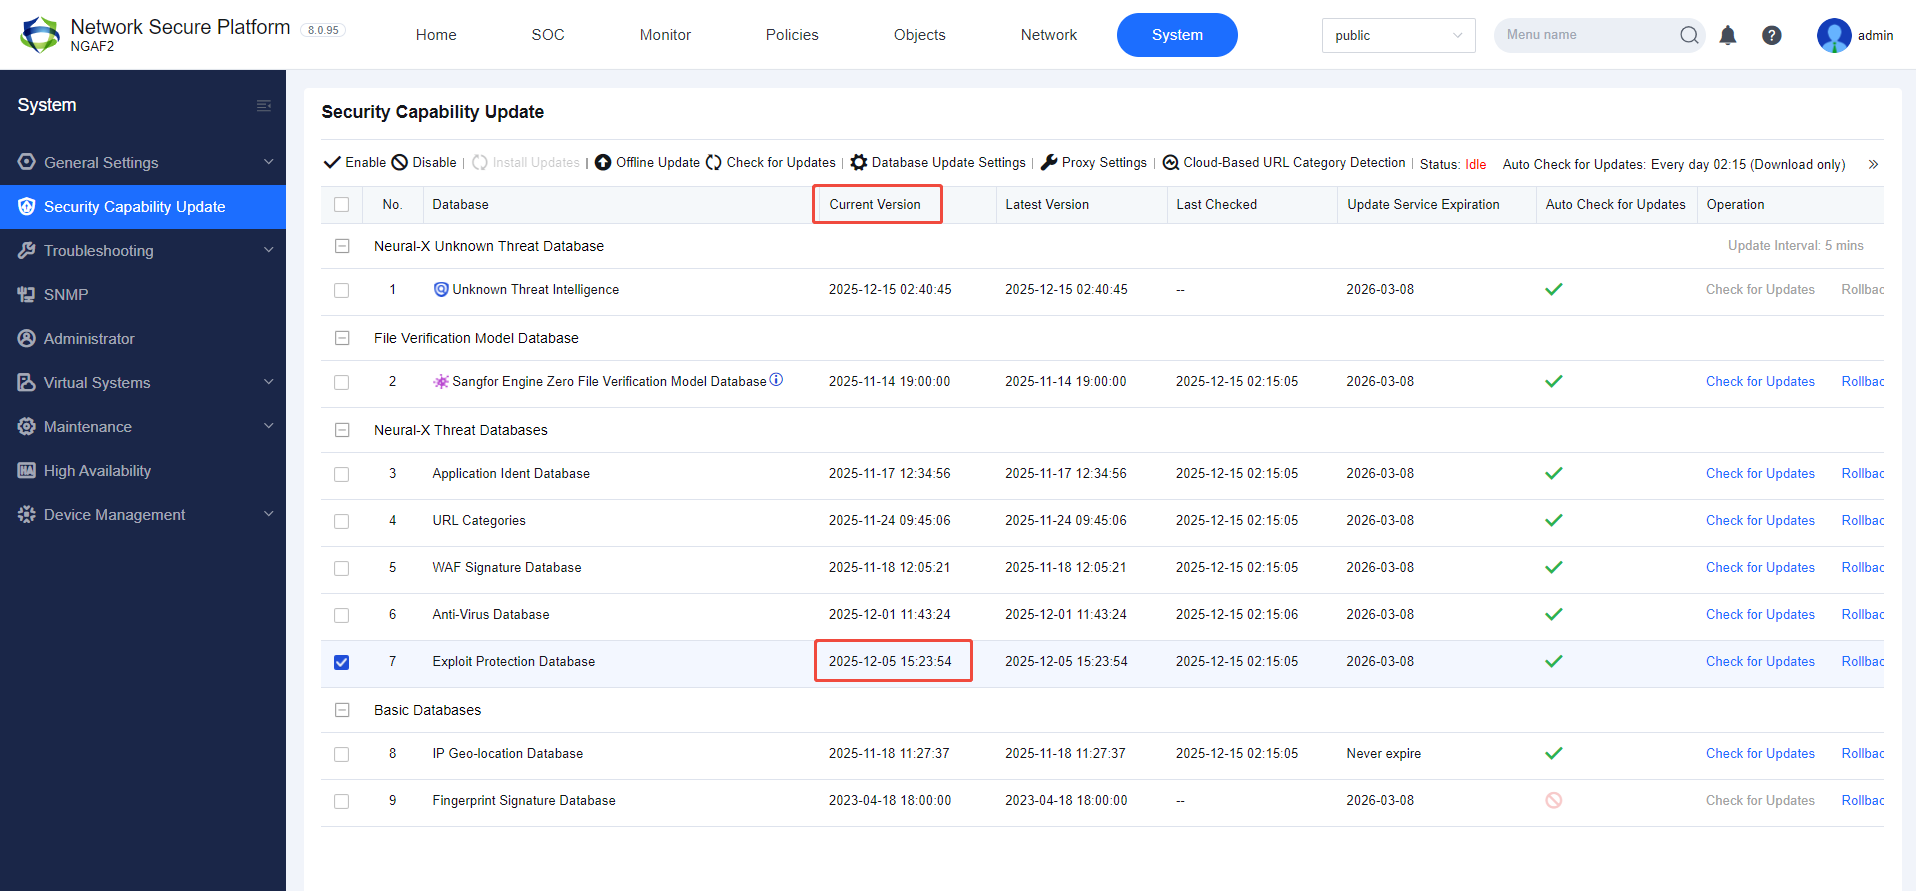Click the Maintenance icon in sidebar
The width and height of the screenshot is (1916, 891).
pos(27,426)
